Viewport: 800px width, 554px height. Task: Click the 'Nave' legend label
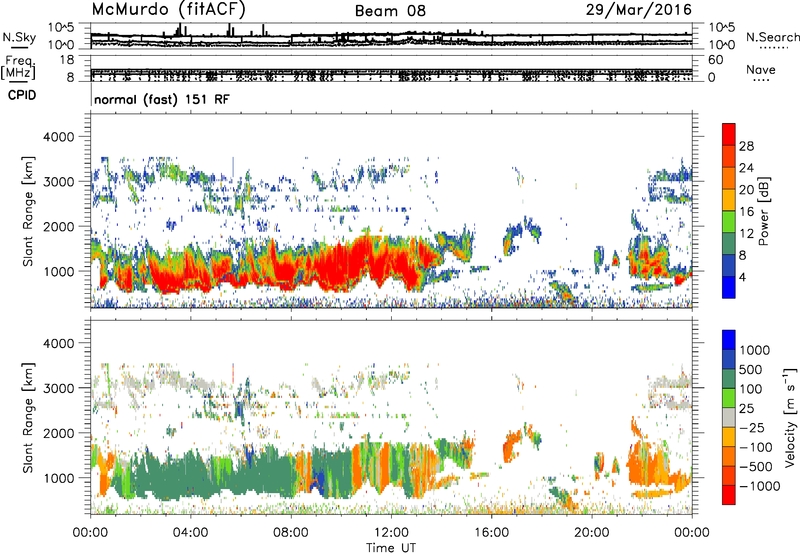pyautogui.click(x=761, y=69)
